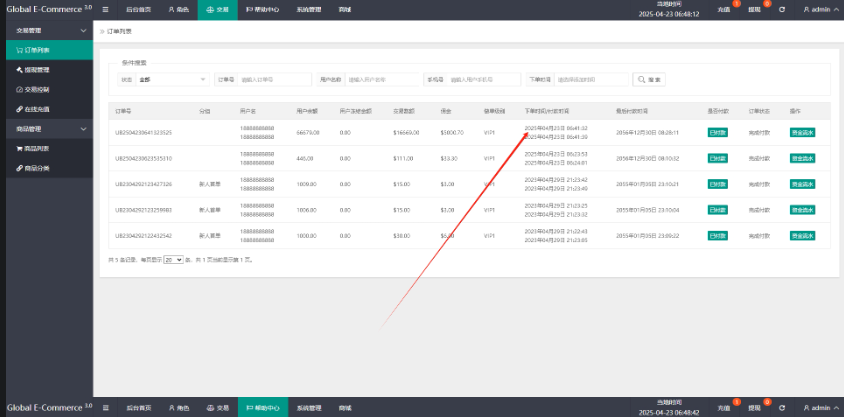Open 提现管理 in the sidebar

click(49, 70)
